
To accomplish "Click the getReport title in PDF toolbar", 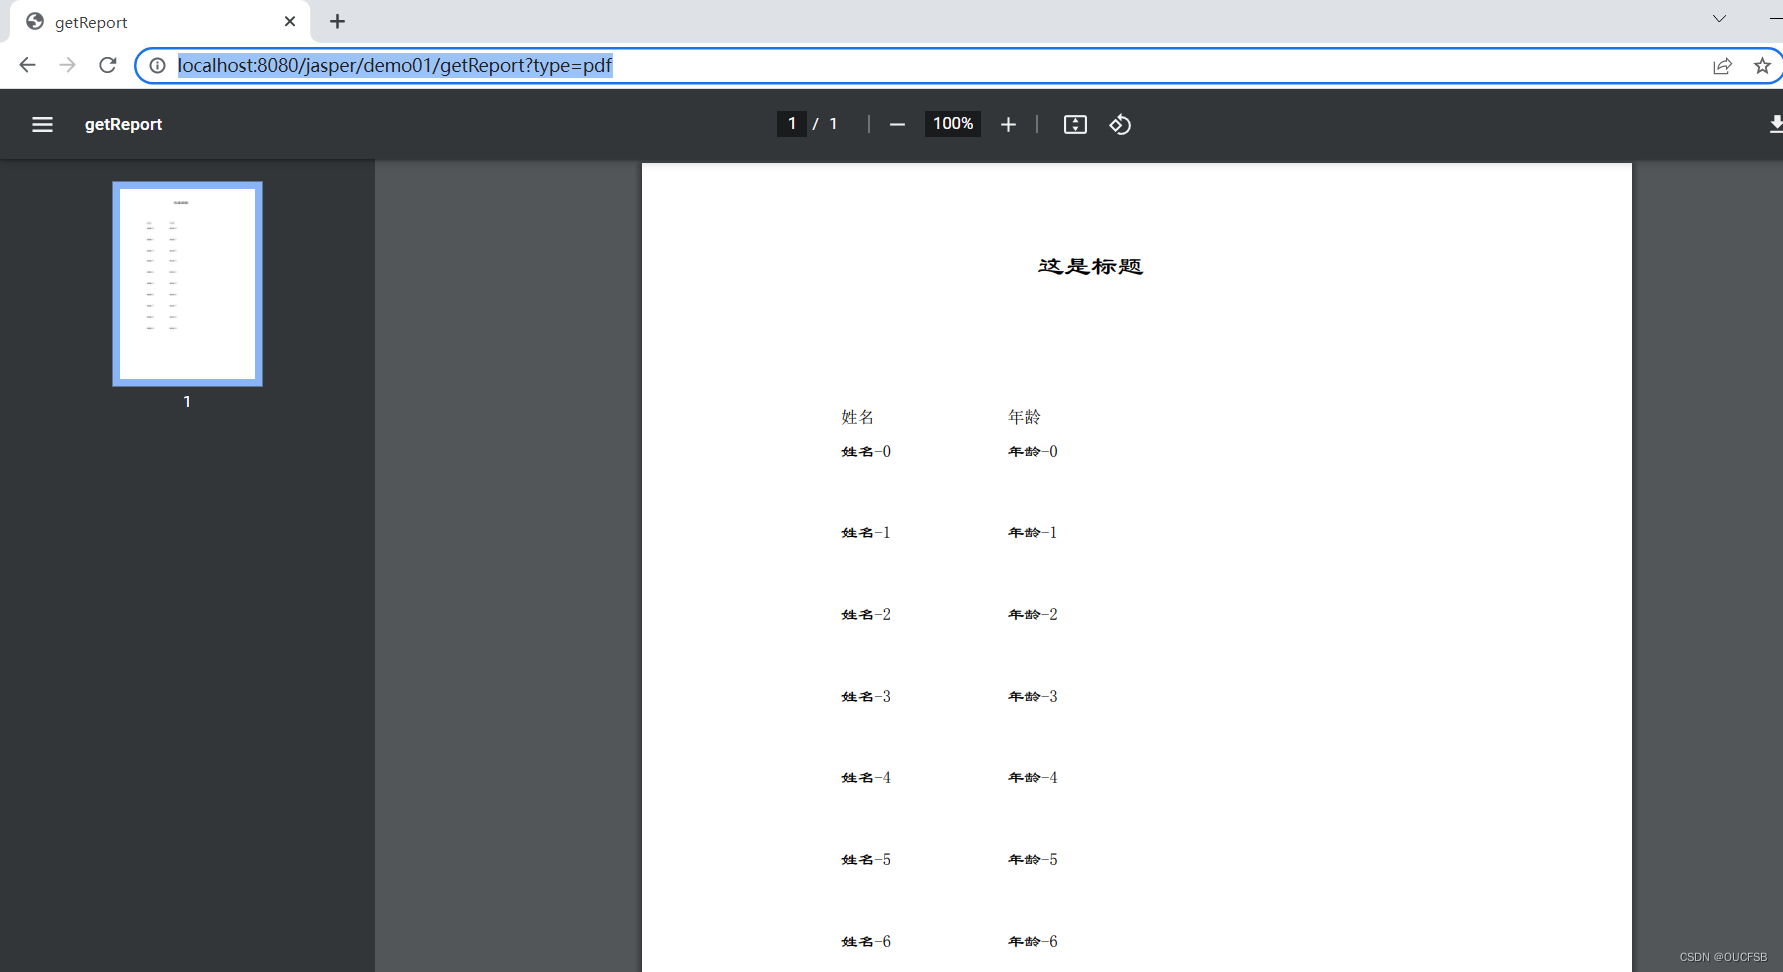I will pos(123,124).
